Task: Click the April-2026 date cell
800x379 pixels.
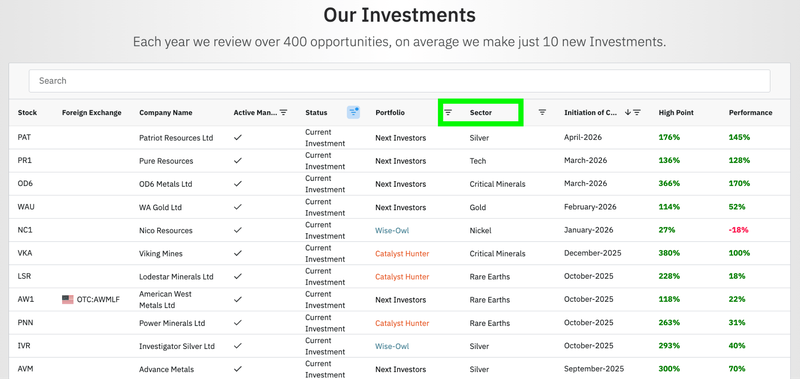Action: tap(583, 138)
